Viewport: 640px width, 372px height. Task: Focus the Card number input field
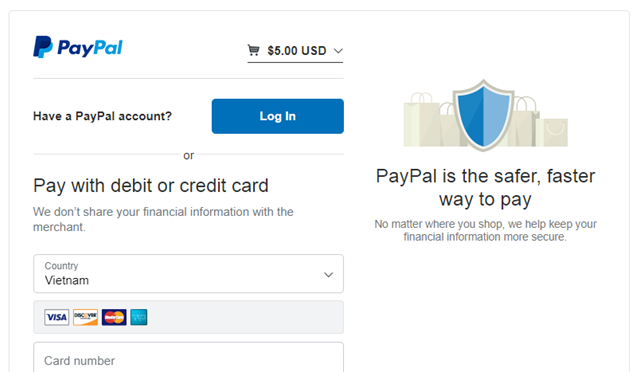click(189, 358)
